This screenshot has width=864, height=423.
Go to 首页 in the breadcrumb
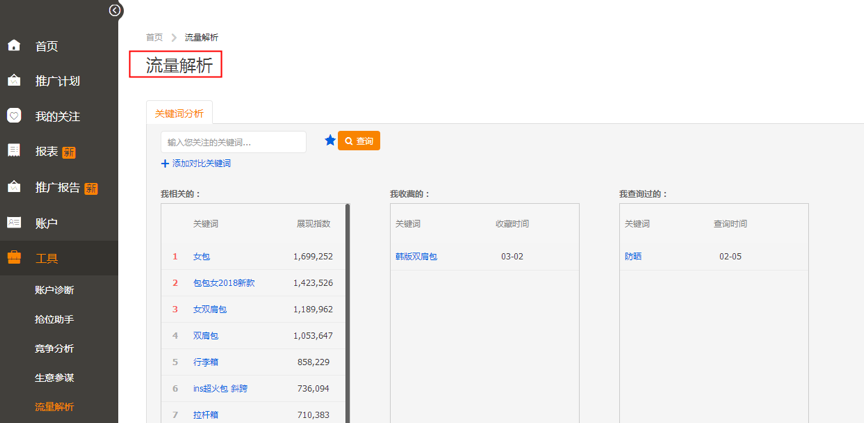pos(154,37)
